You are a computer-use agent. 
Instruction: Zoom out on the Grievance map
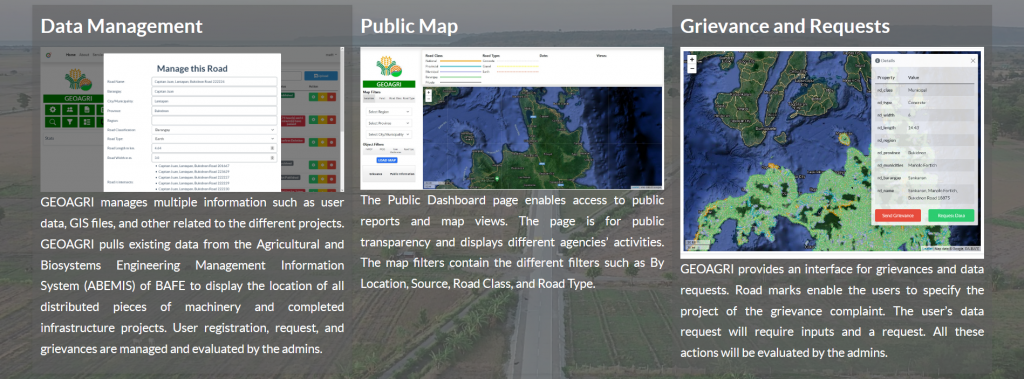tap(692, 68)
